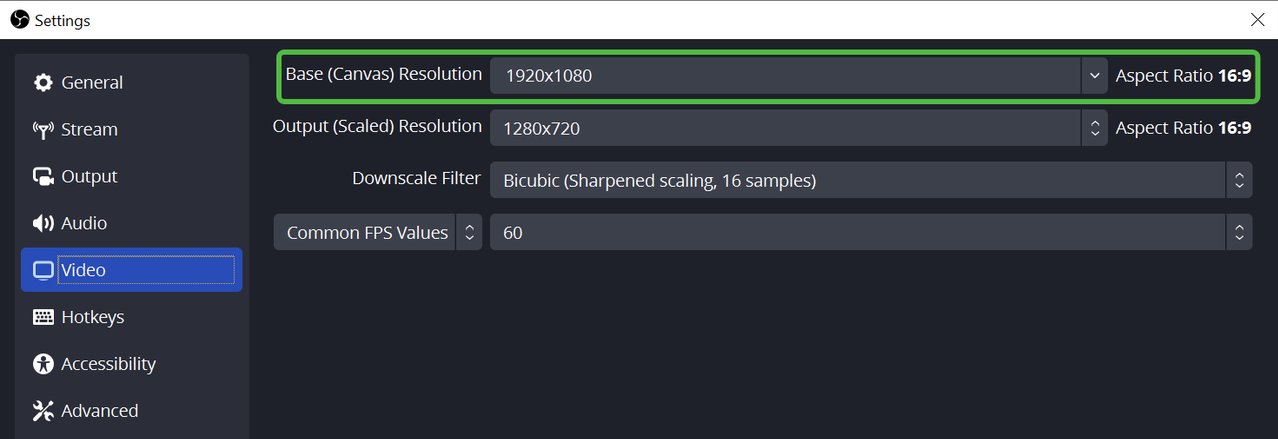Click the Hotkeys keyboard icon

pos(43,317)
